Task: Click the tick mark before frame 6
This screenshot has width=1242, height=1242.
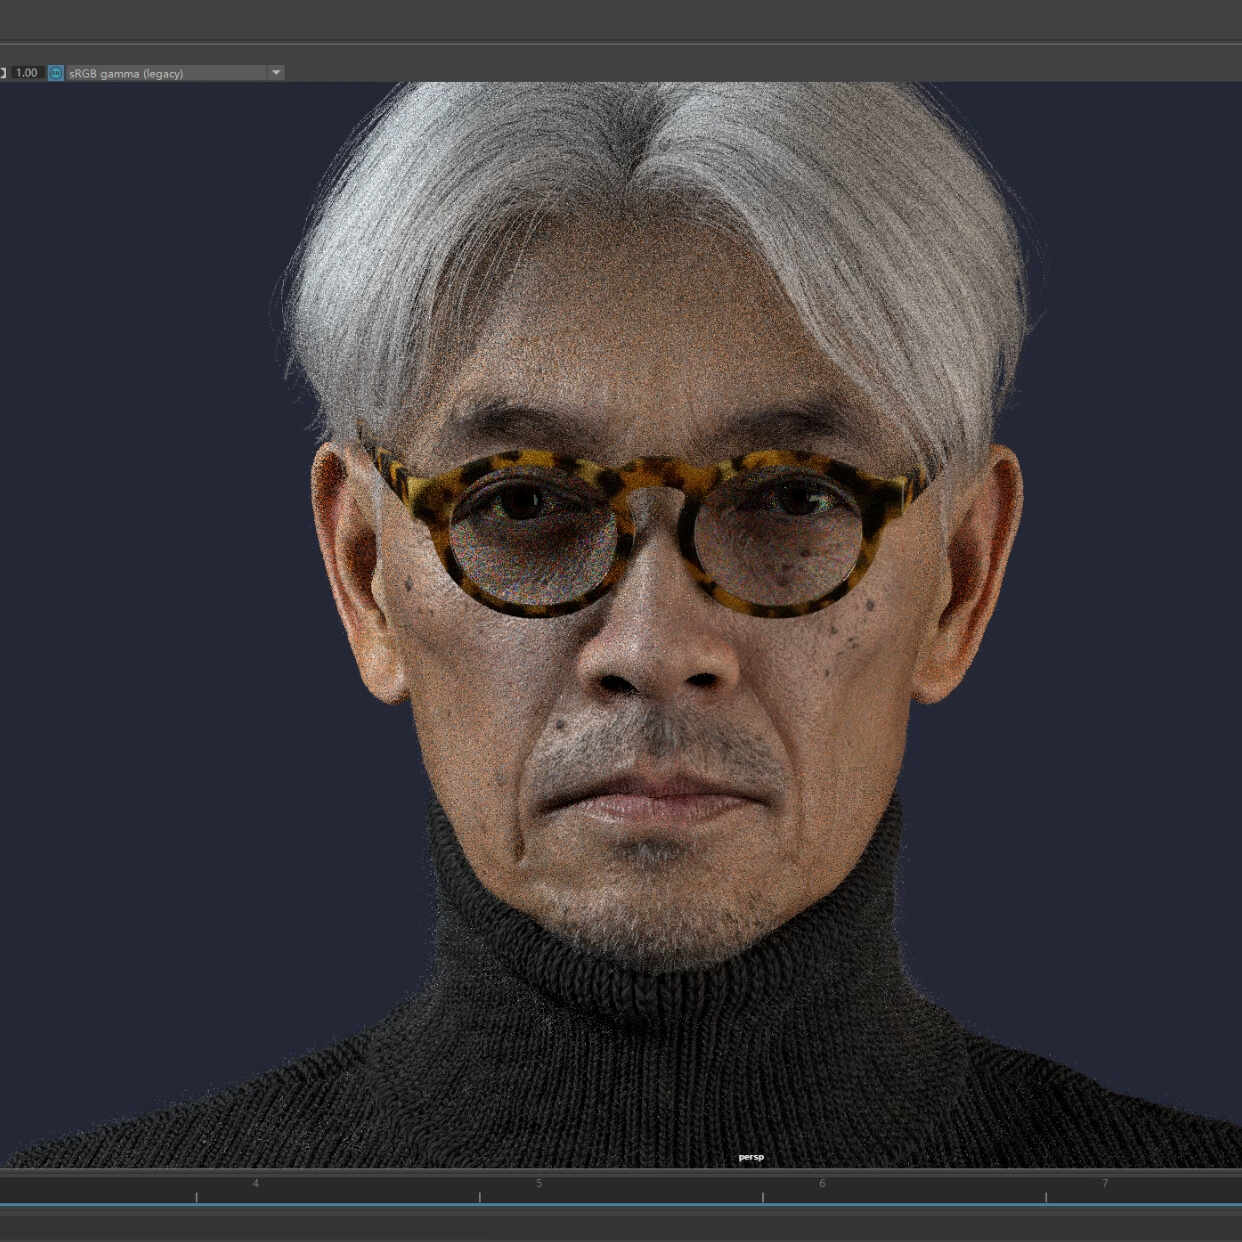Action: [x=763, y=1196]
